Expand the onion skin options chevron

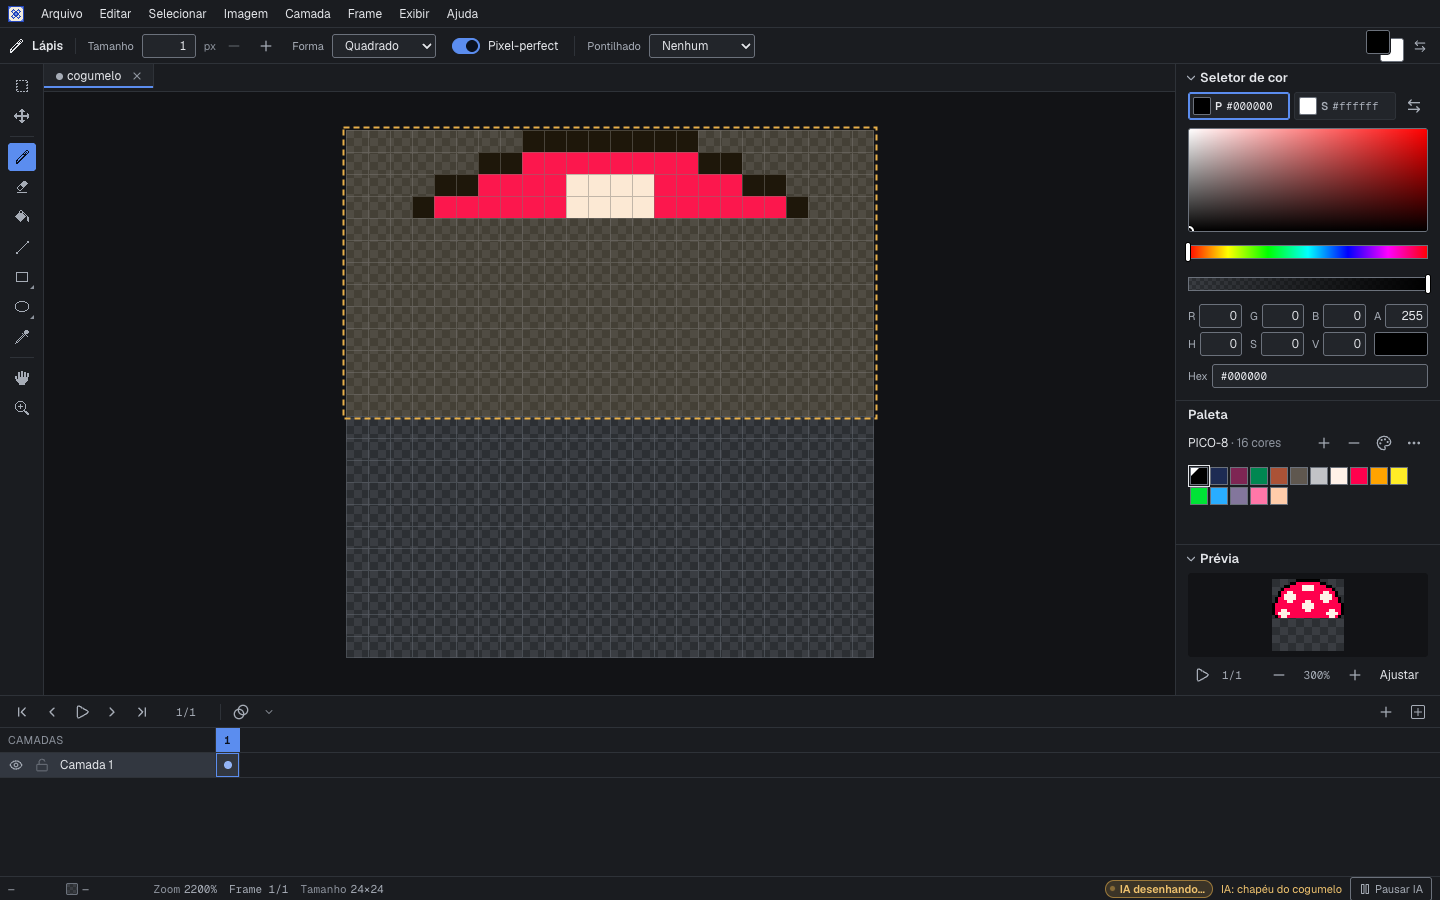(x=269, y=712)
